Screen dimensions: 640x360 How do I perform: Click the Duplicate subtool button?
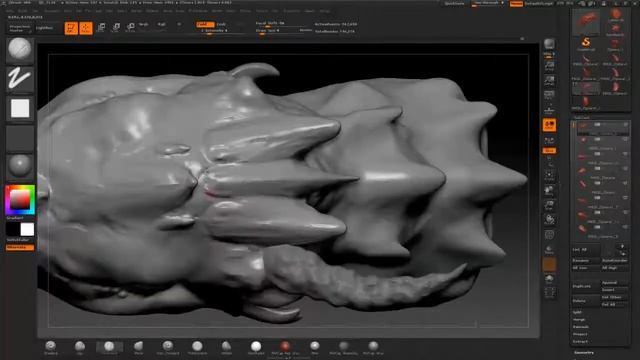(x=586, y=286)
